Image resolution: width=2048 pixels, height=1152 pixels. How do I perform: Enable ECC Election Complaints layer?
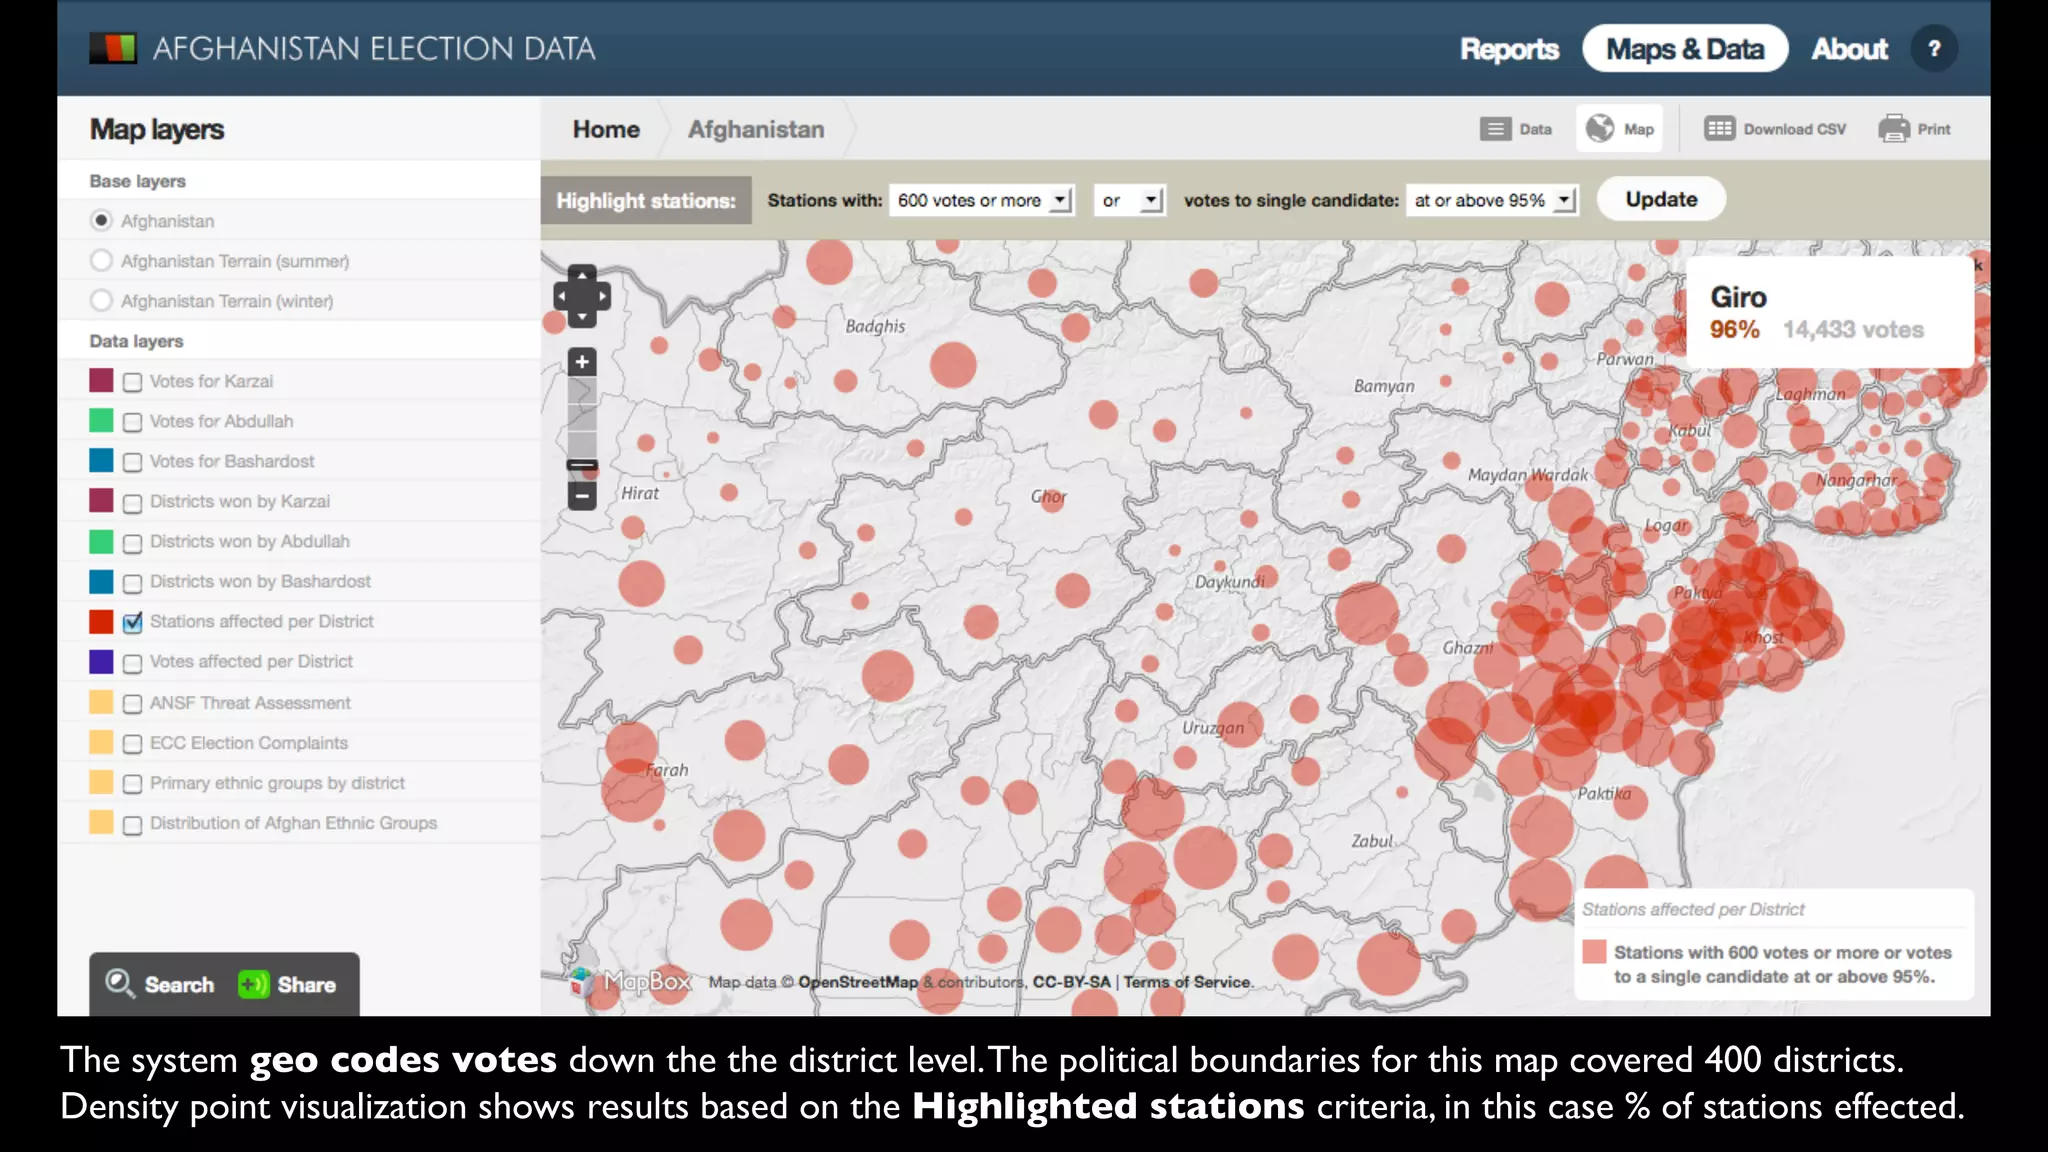[x=132, y=744]
